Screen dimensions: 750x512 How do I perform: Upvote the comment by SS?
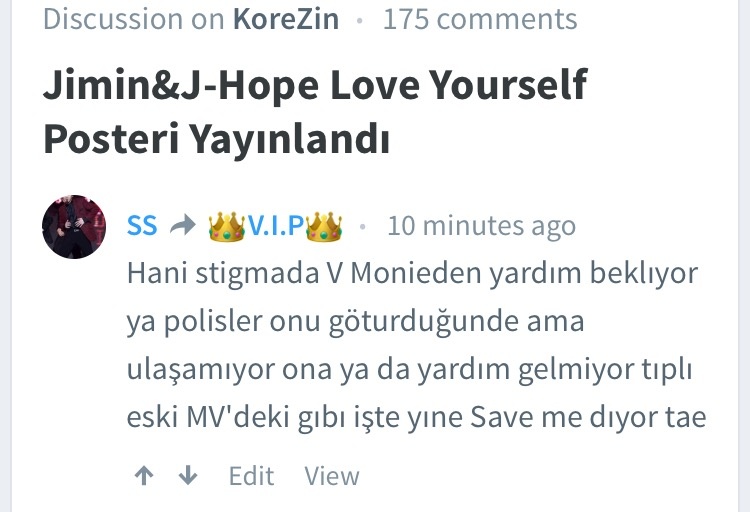click(144, 476)
